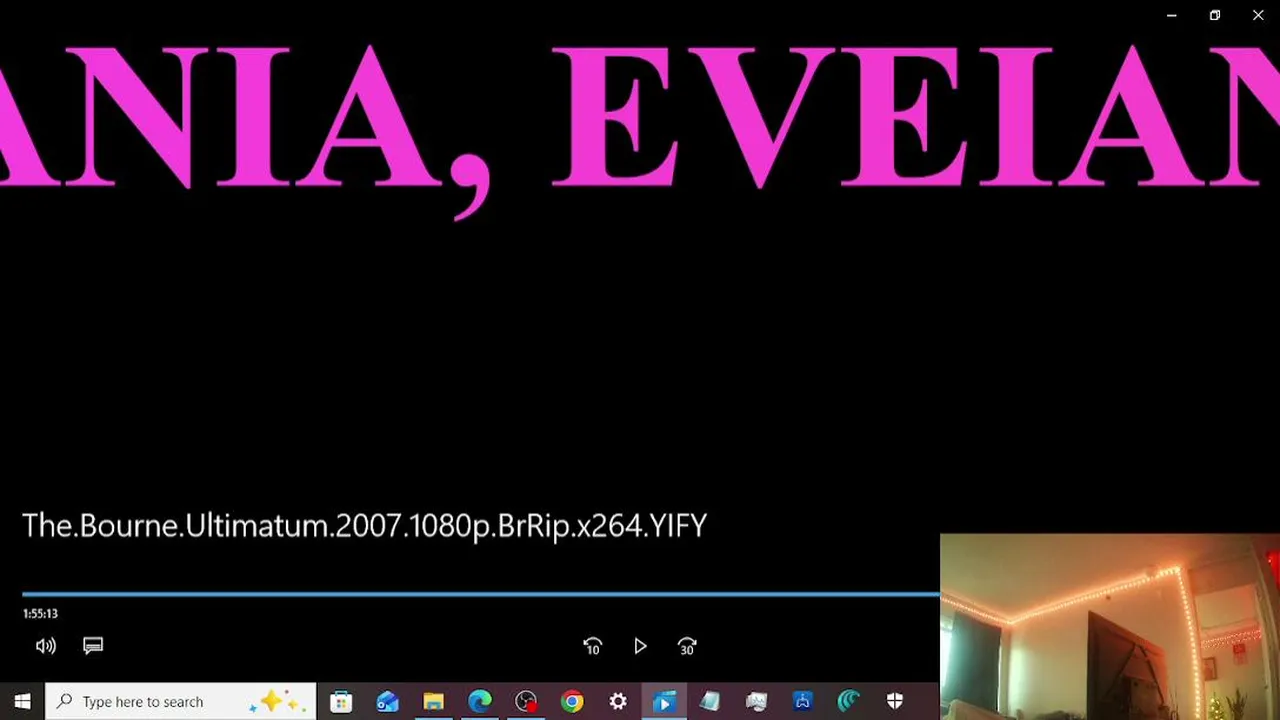The image size is (1280, 720).
Task: Launch Microsoft Edge from the taskbar
Action: coord(480,702)
